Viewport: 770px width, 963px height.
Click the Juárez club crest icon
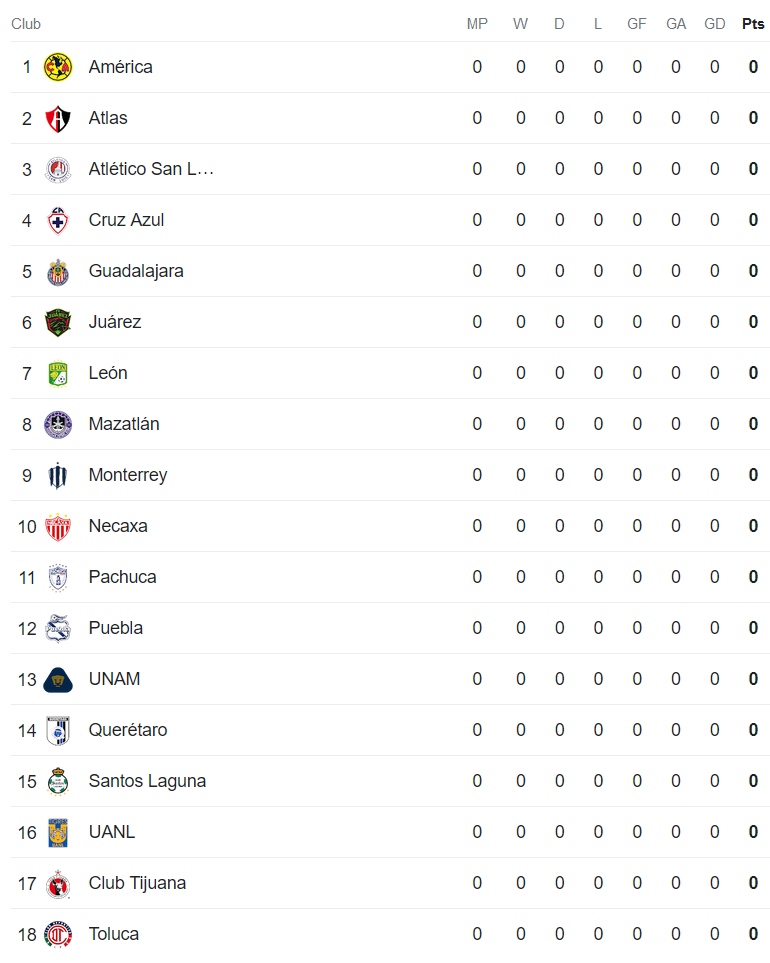[58, 322]
